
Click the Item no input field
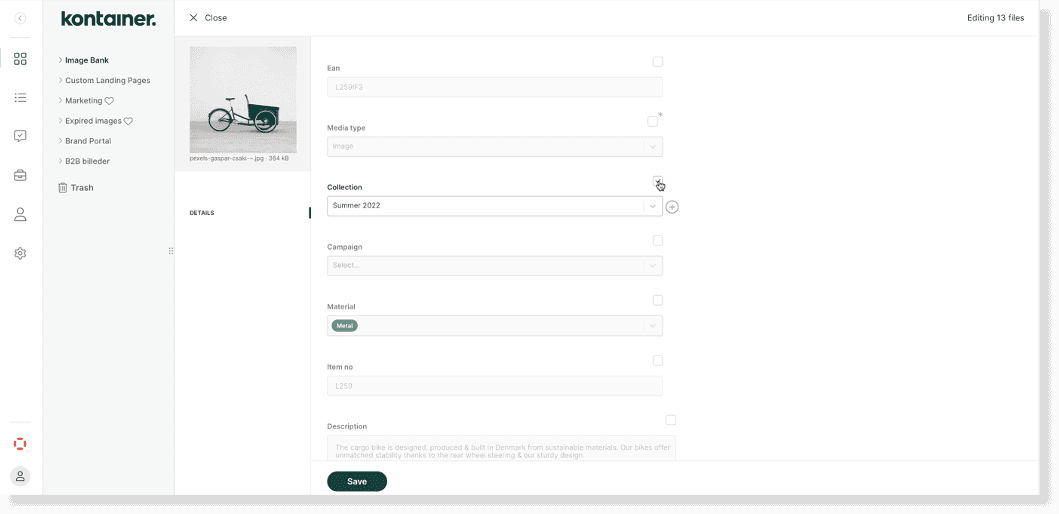tap(494, 386)
